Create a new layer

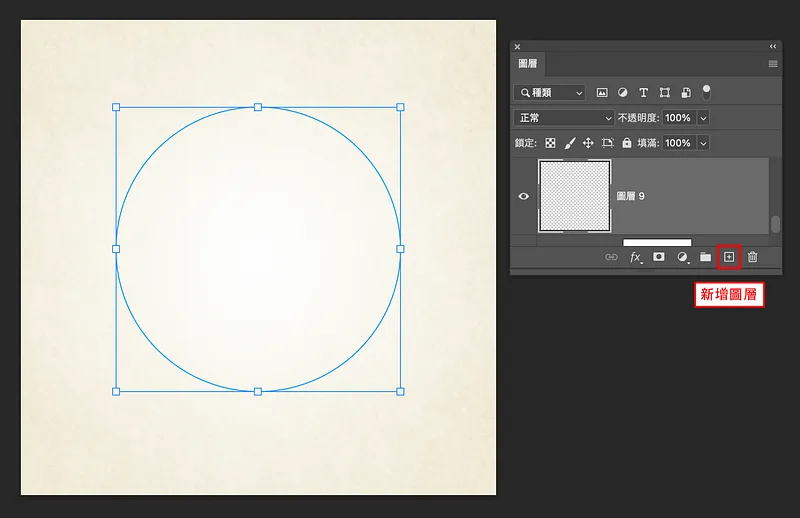tap(729, 257)
